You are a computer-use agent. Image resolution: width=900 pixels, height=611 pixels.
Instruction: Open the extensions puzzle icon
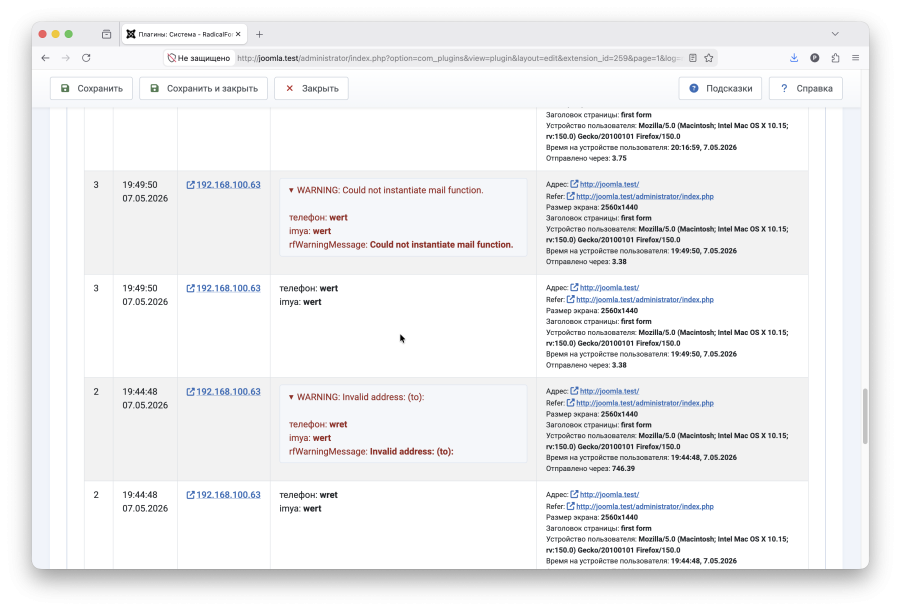coord(835,58)
